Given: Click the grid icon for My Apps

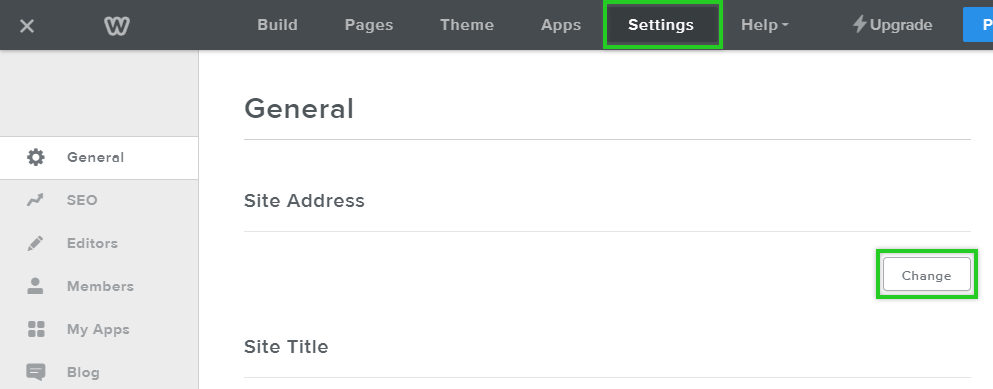Looking at the screenshot, I should click(35, 329).
